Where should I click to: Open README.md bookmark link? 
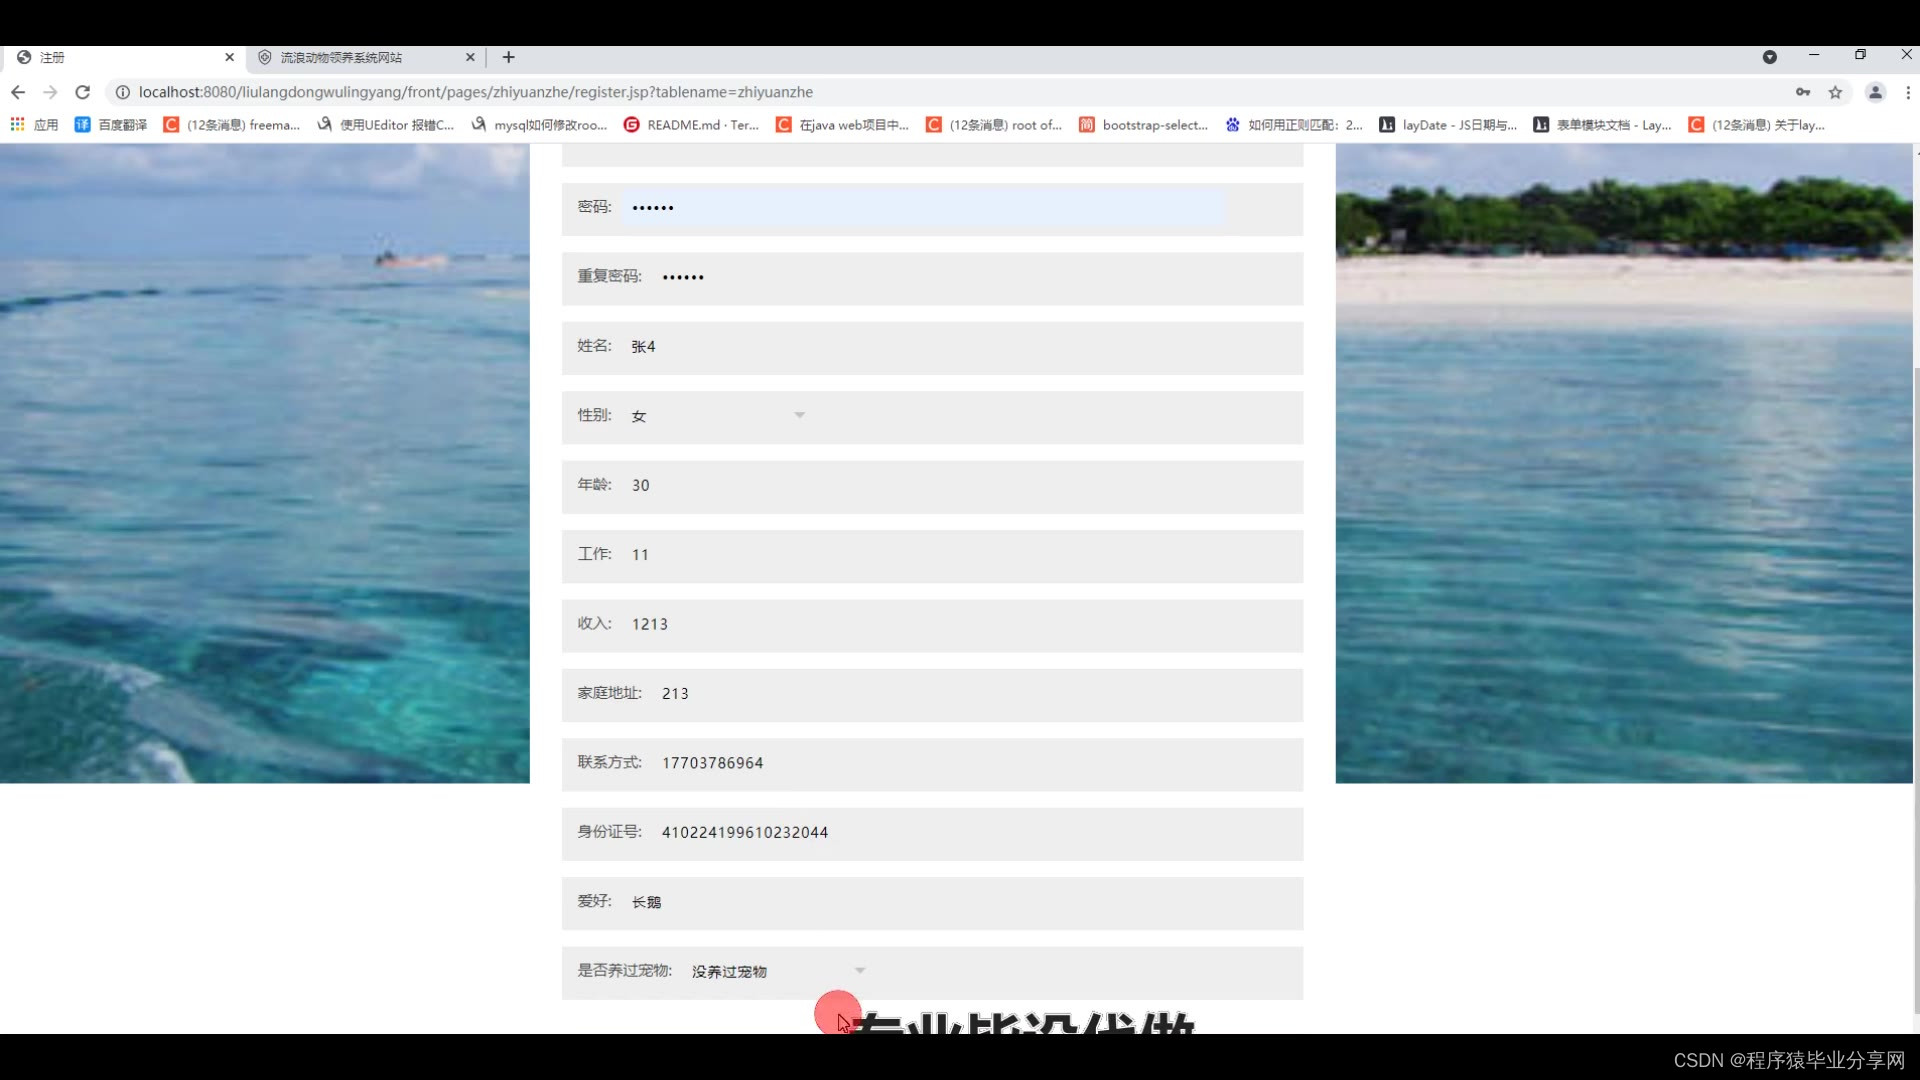[x=691, y=125]
